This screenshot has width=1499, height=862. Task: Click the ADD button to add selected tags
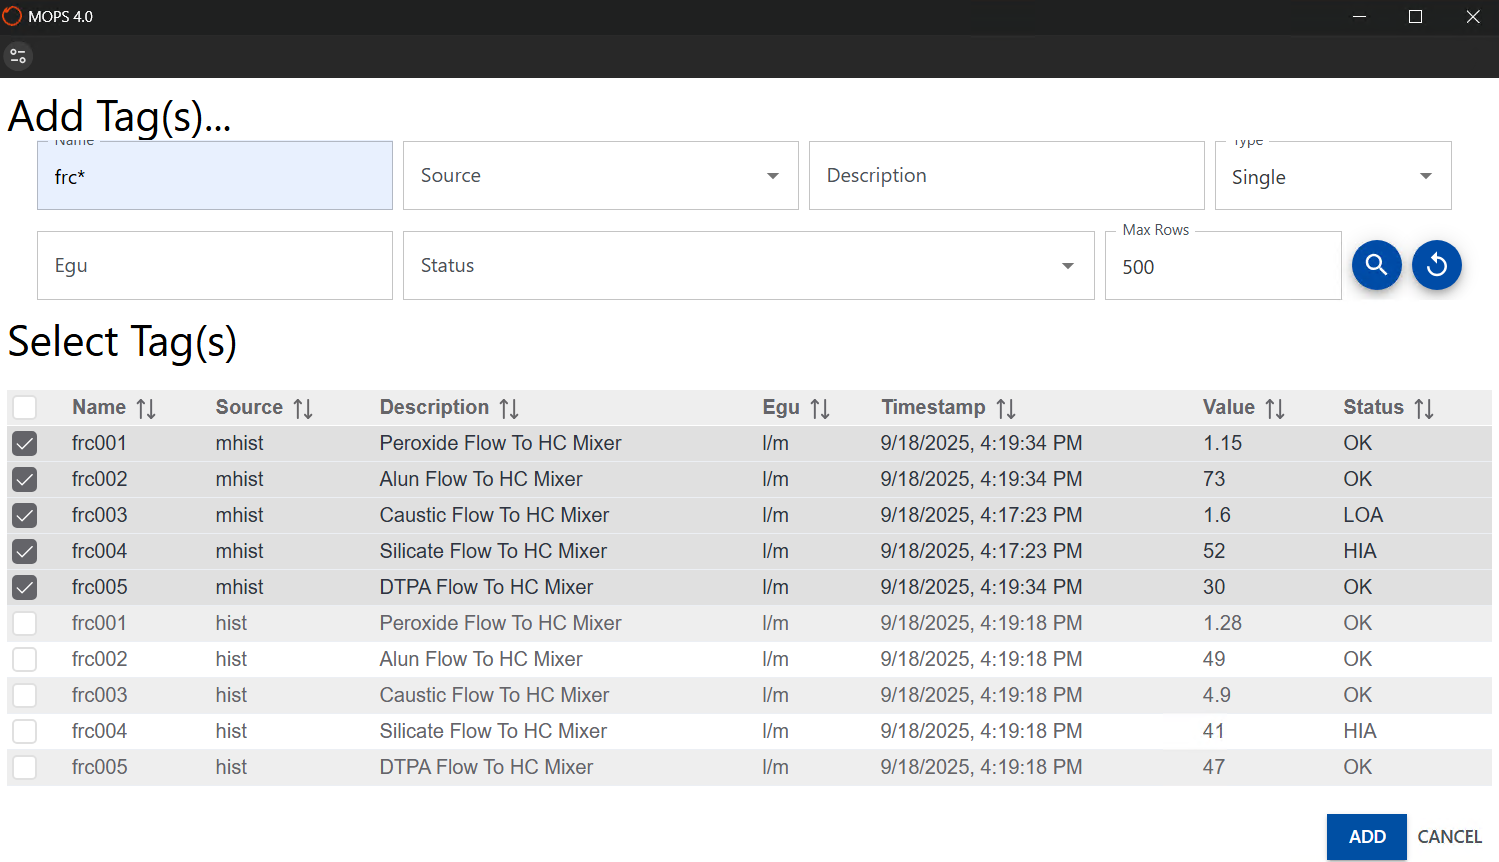[1366, 836]
